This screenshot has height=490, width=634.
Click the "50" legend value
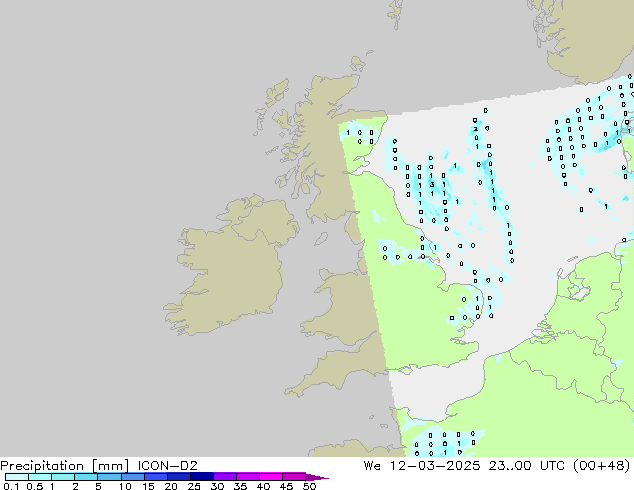(309, 486)
